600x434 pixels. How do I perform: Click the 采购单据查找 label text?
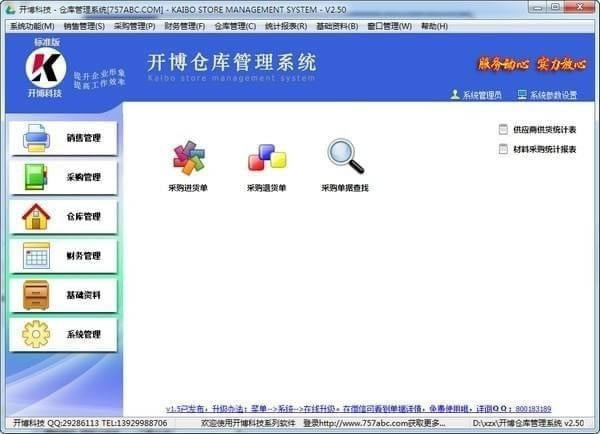point(344,188)
